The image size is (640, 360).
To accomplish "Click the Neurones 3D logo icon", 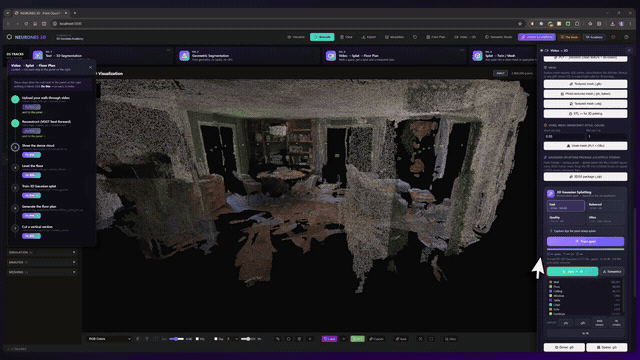I will tap(9, 37).
